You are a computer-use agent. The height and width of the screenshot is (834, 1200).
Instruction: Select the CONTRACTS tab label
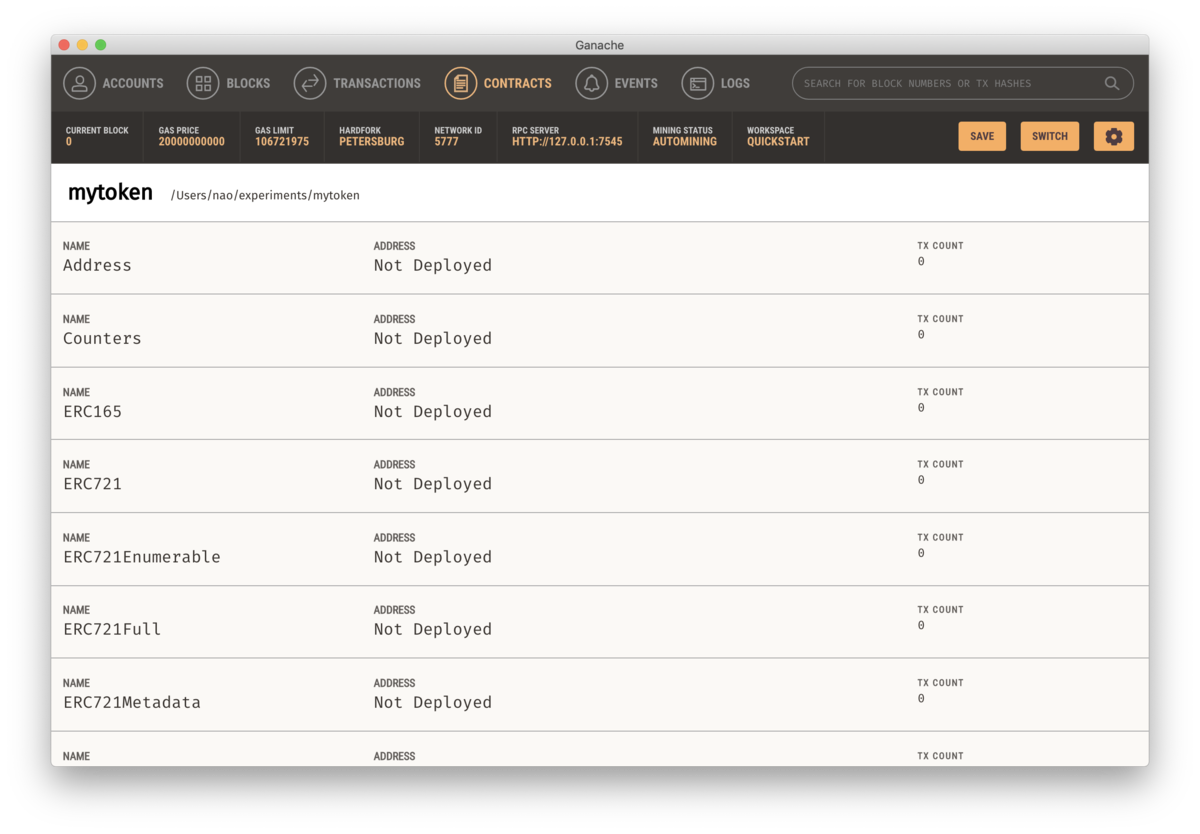[x=518, y=83]
